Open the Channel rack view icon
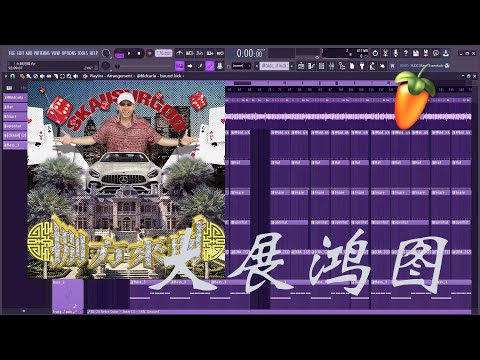 tap(322, 66)
